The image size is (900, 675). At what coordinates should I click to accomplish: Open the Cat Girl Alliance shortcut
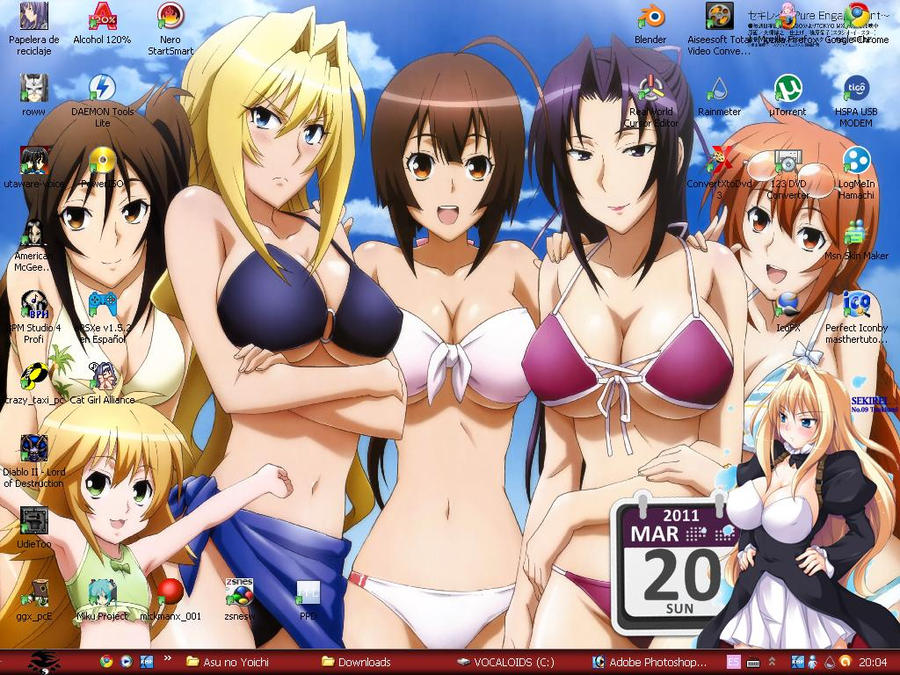click(x=102, y=385)
